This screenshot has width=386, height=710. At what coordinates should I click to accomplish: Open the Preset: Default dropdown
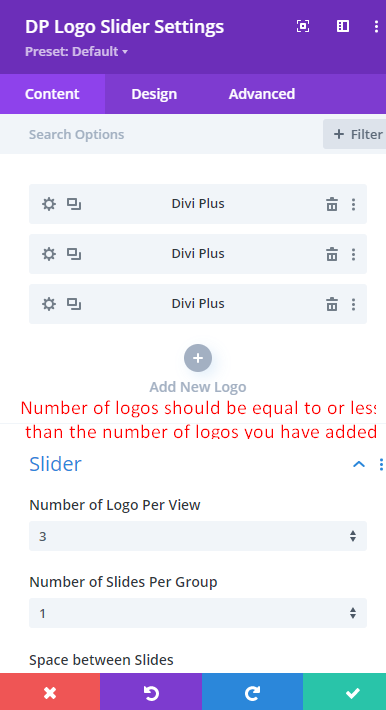tap(77, 52)
